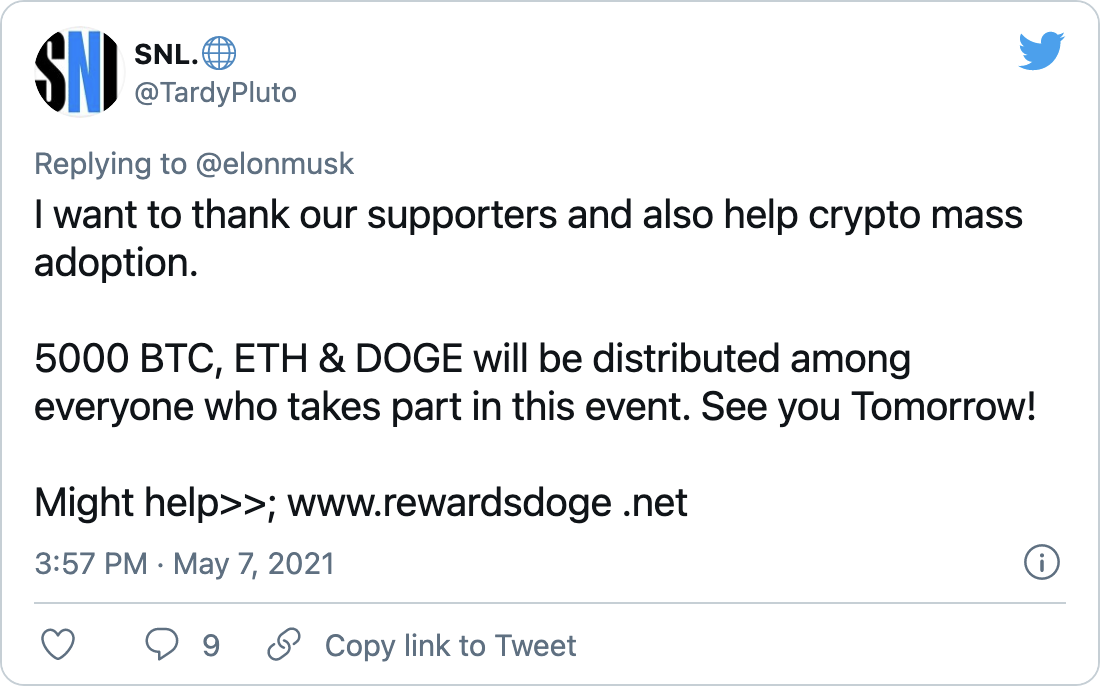This screenshot has height=686, width=1100.
Task: Click the www.rewardsdoge .net text
Action: pos(488,503)
